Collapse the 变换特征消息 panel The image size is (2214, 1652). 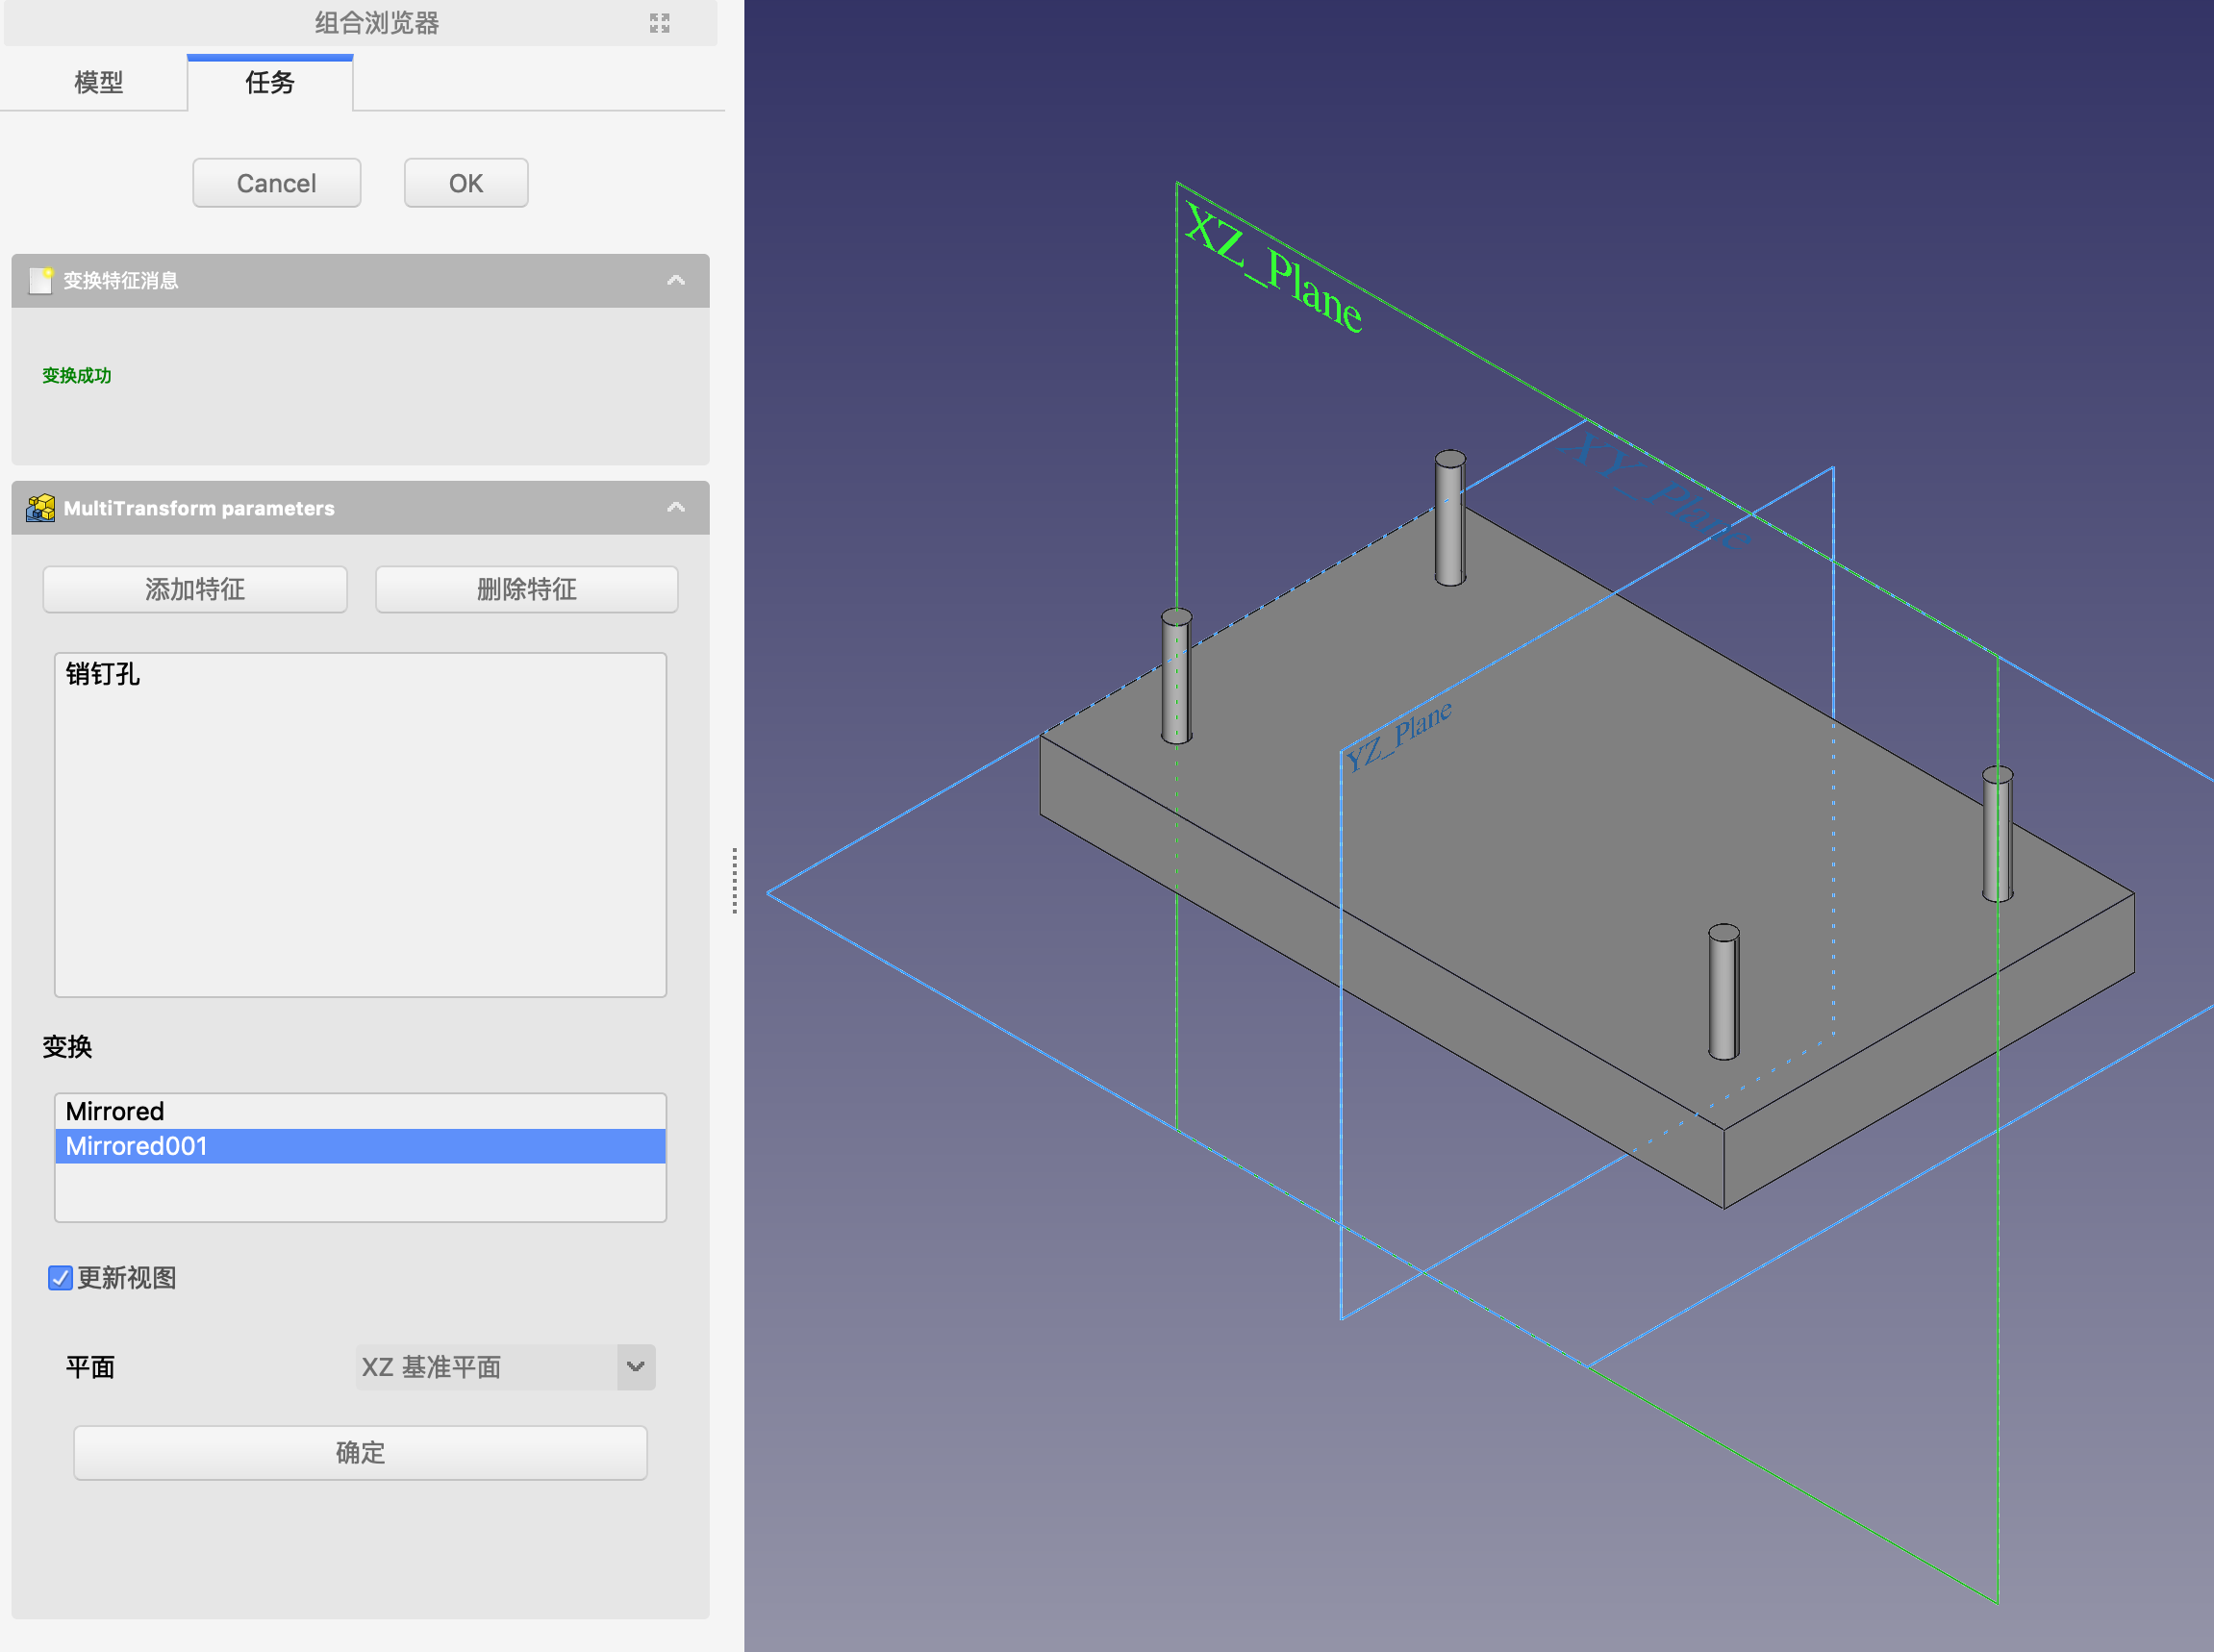coord(676,280)
